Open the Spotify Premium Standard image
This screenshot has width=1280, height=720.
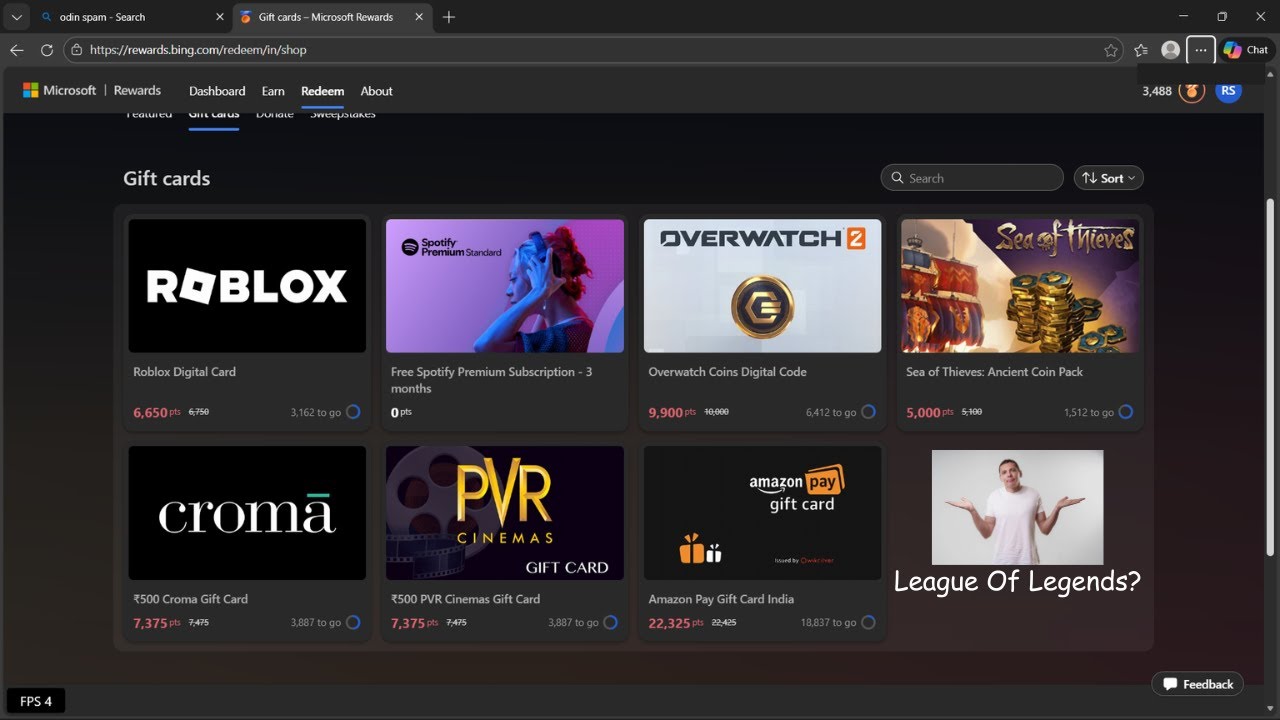coord(505,286)
